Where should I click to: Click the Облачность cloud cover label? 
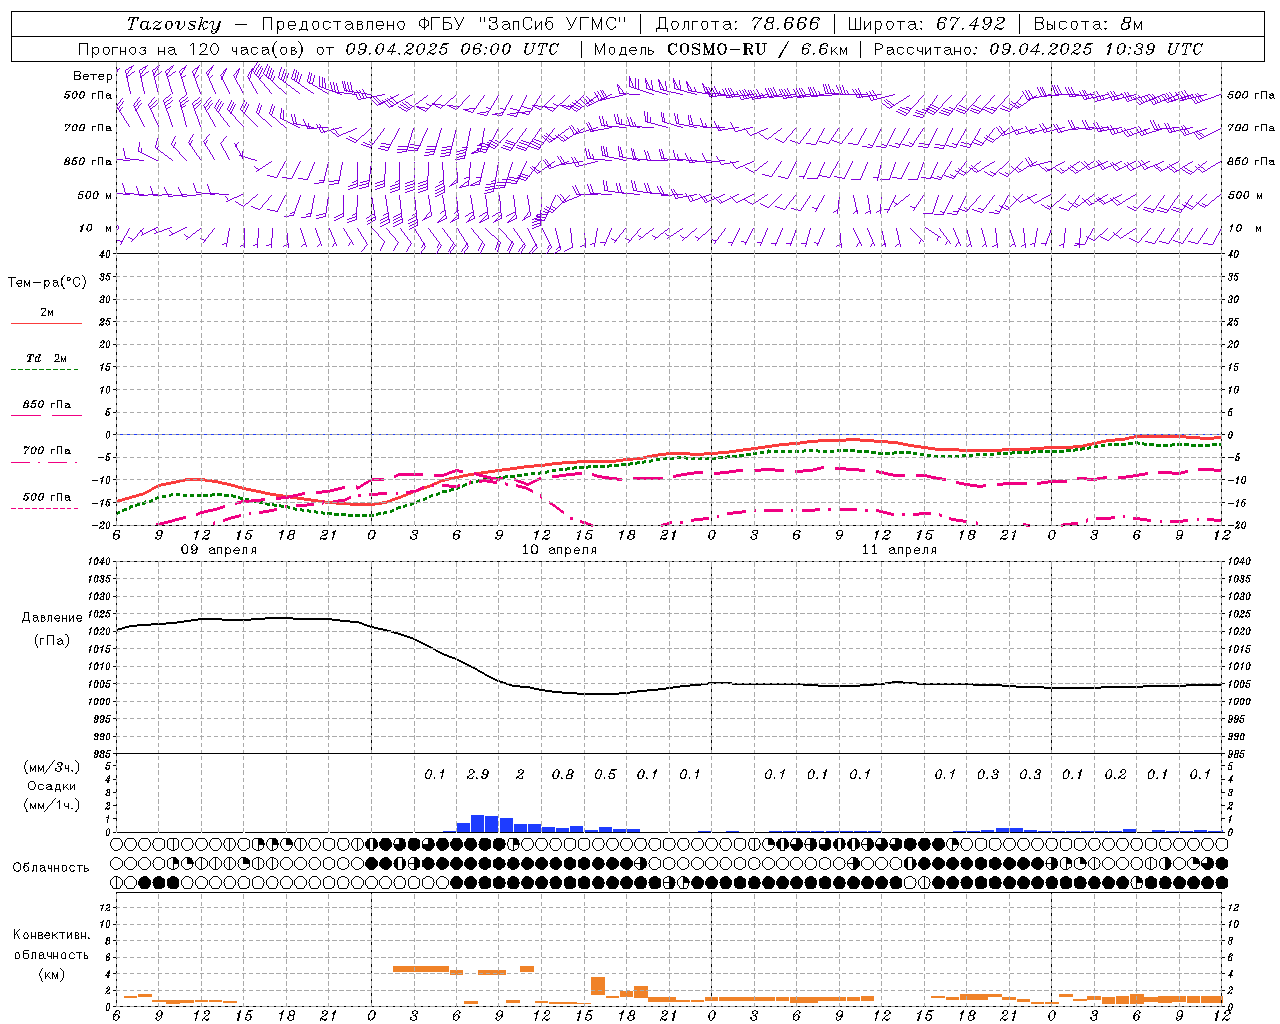pyautogui.click(x=51, y=868)
